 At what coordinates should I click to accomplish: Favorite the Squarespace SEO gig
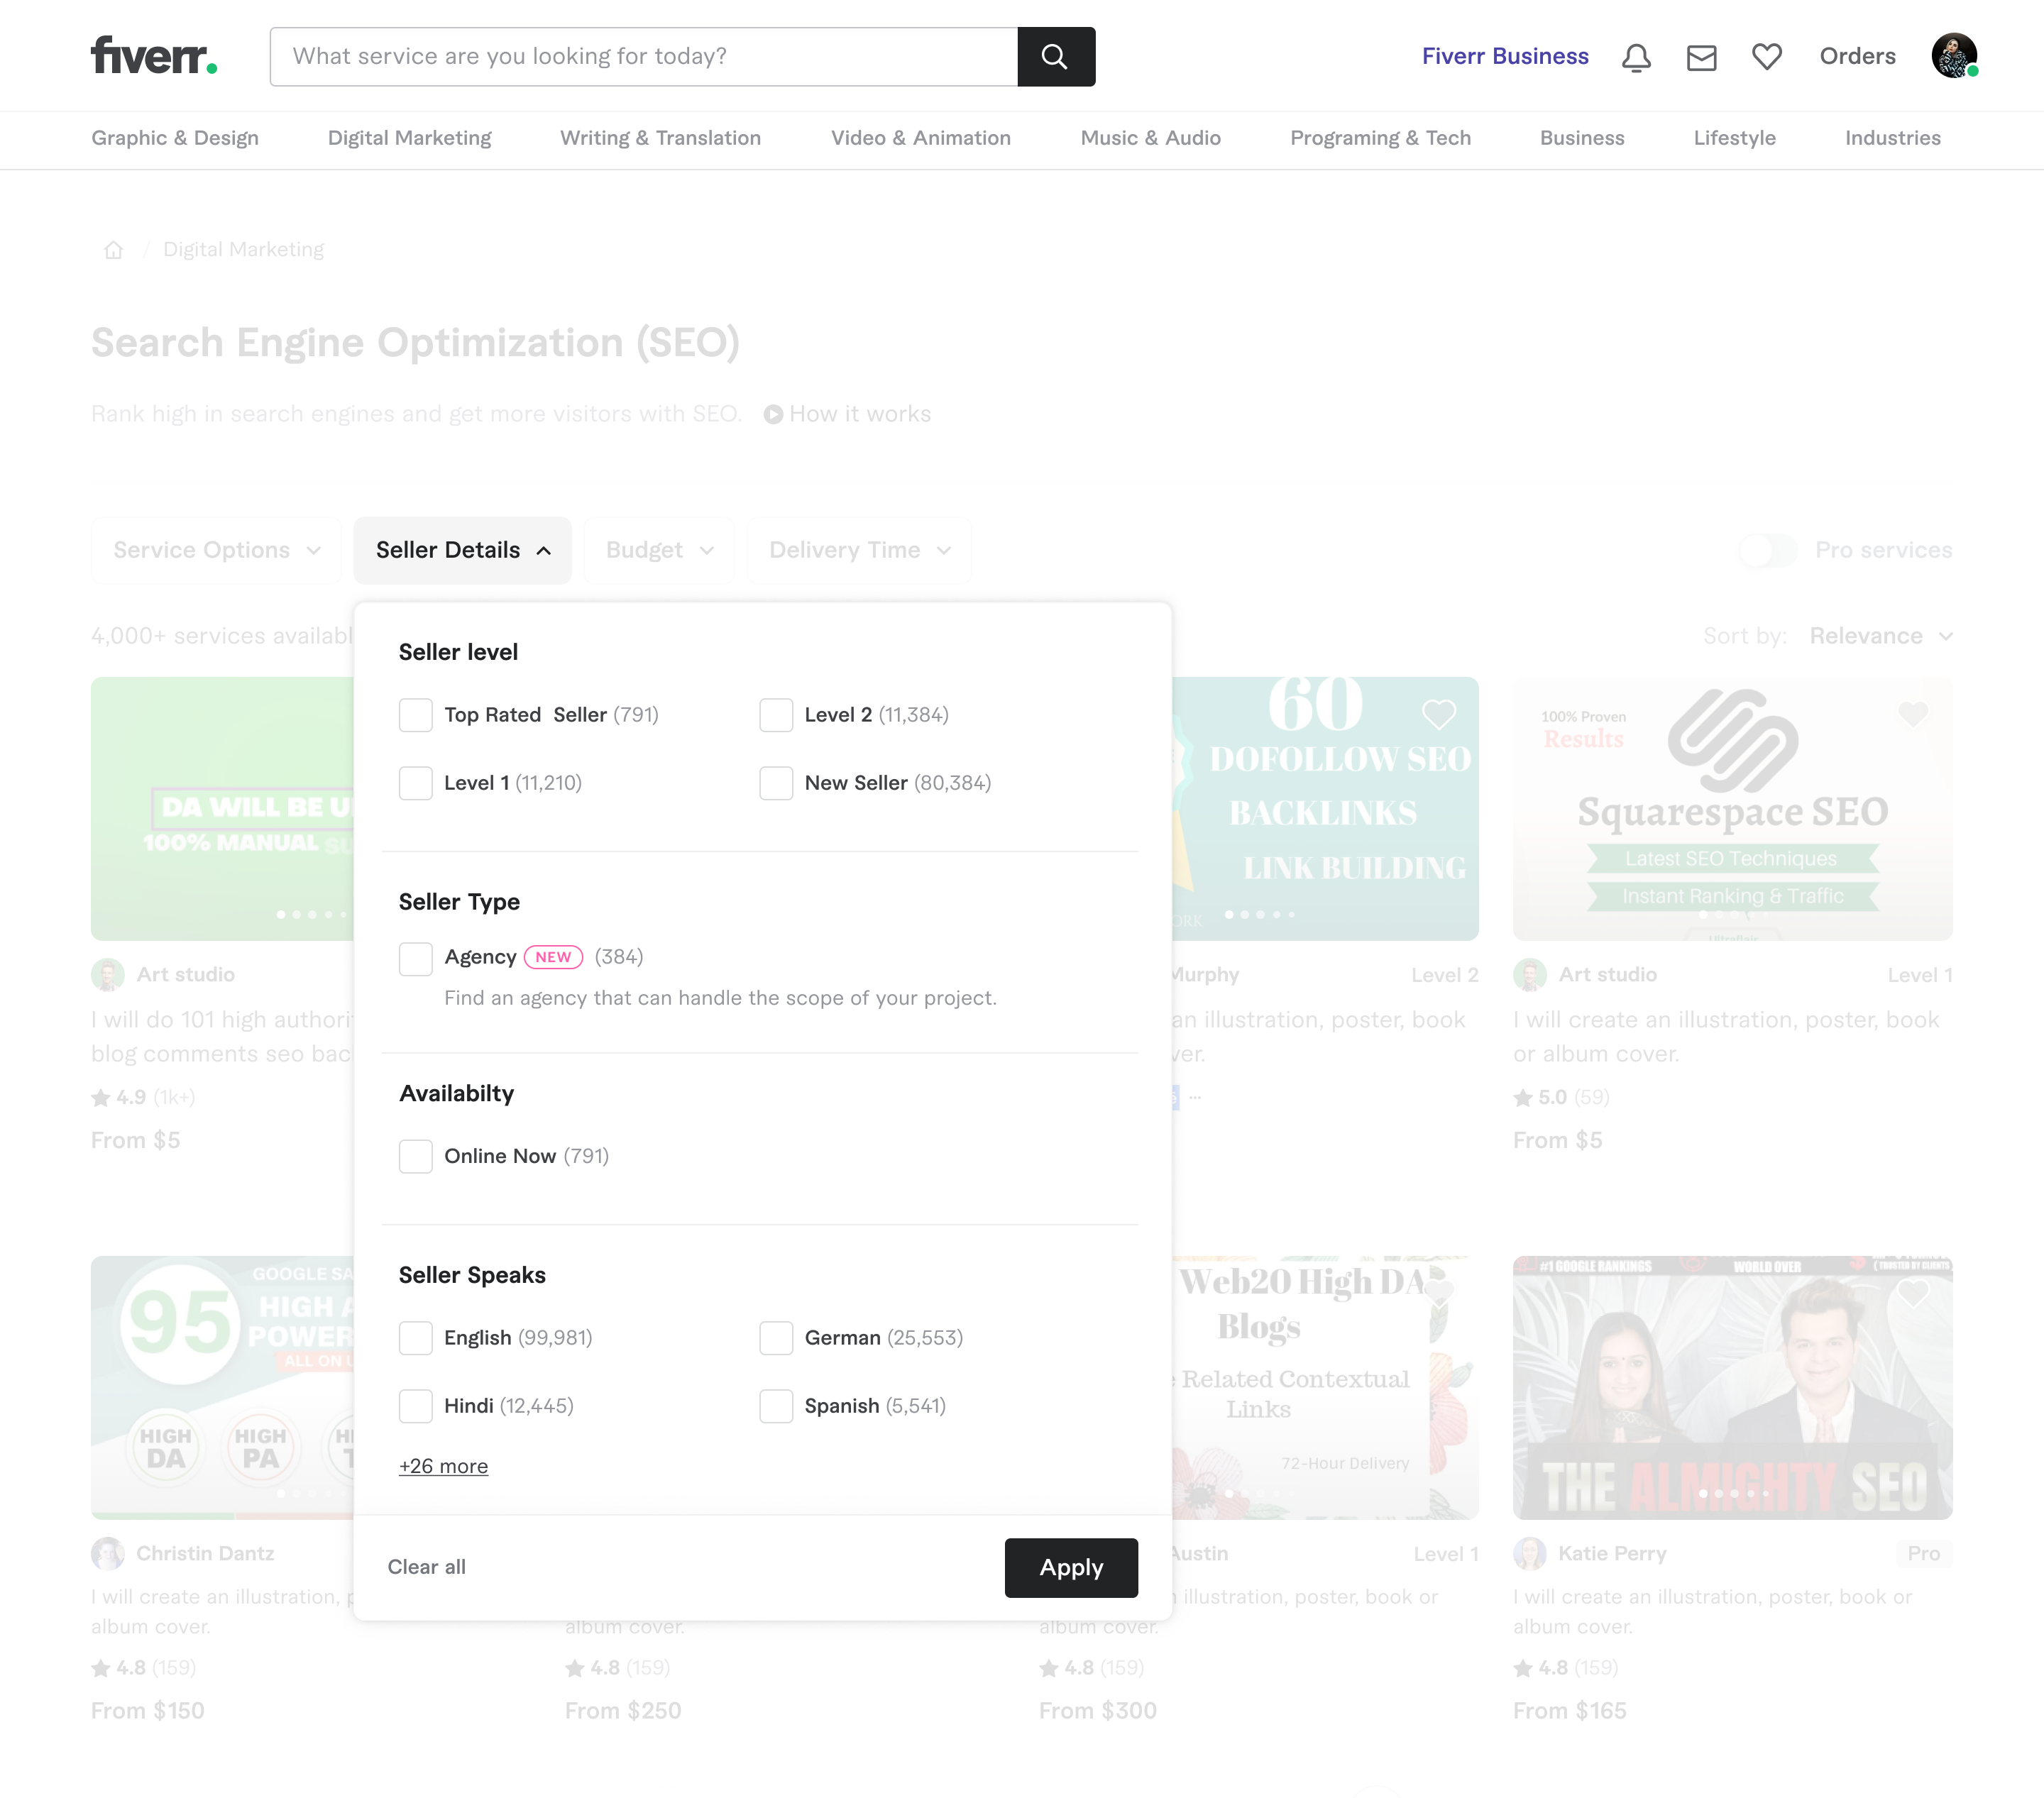coord(1912,714)
